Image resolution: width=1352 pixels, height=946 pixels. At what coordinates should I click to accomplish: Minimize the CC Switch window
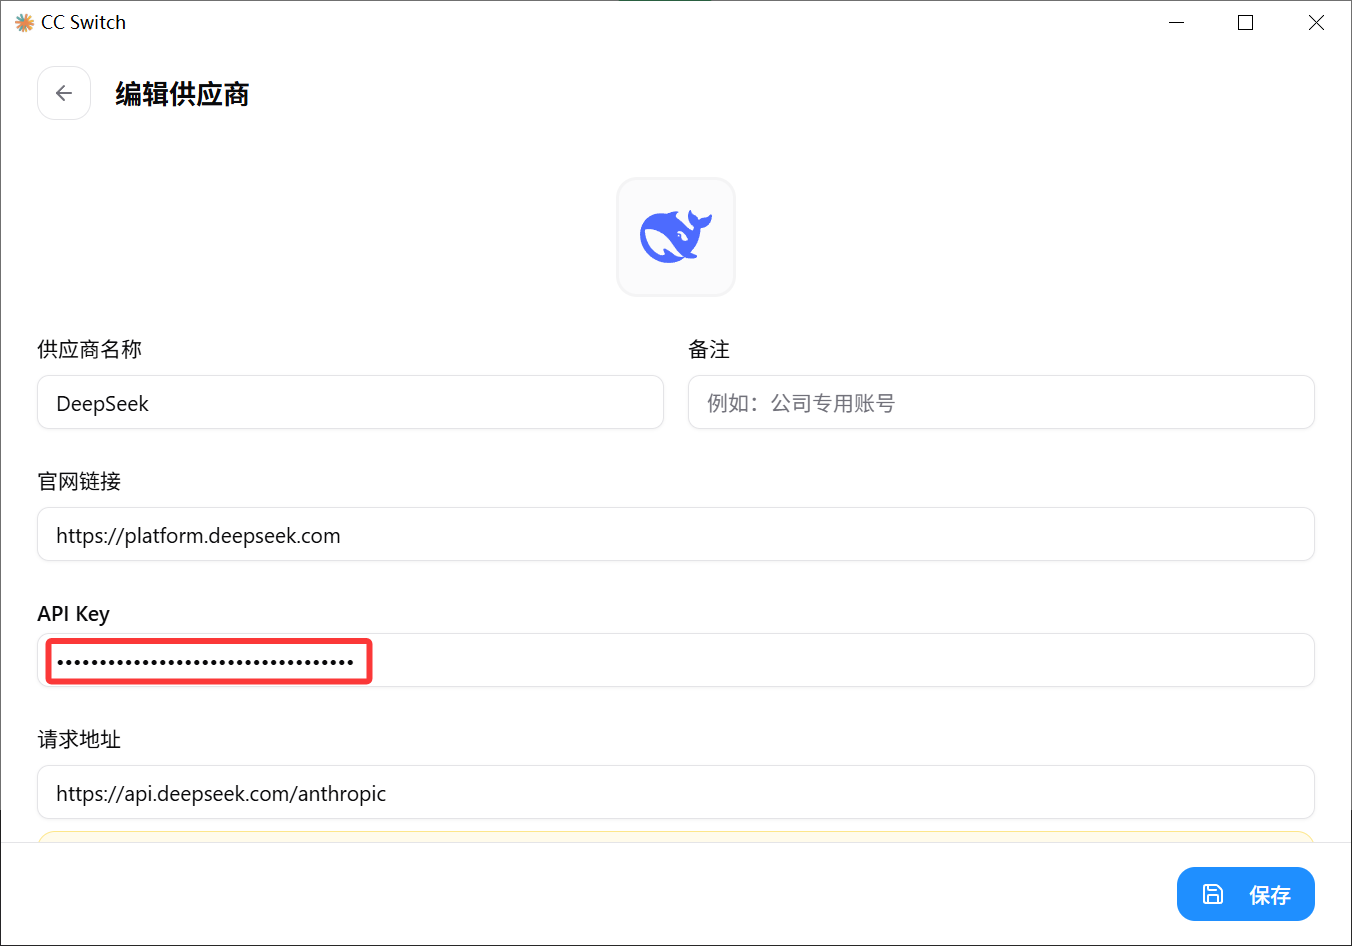tap(1177, 22)
